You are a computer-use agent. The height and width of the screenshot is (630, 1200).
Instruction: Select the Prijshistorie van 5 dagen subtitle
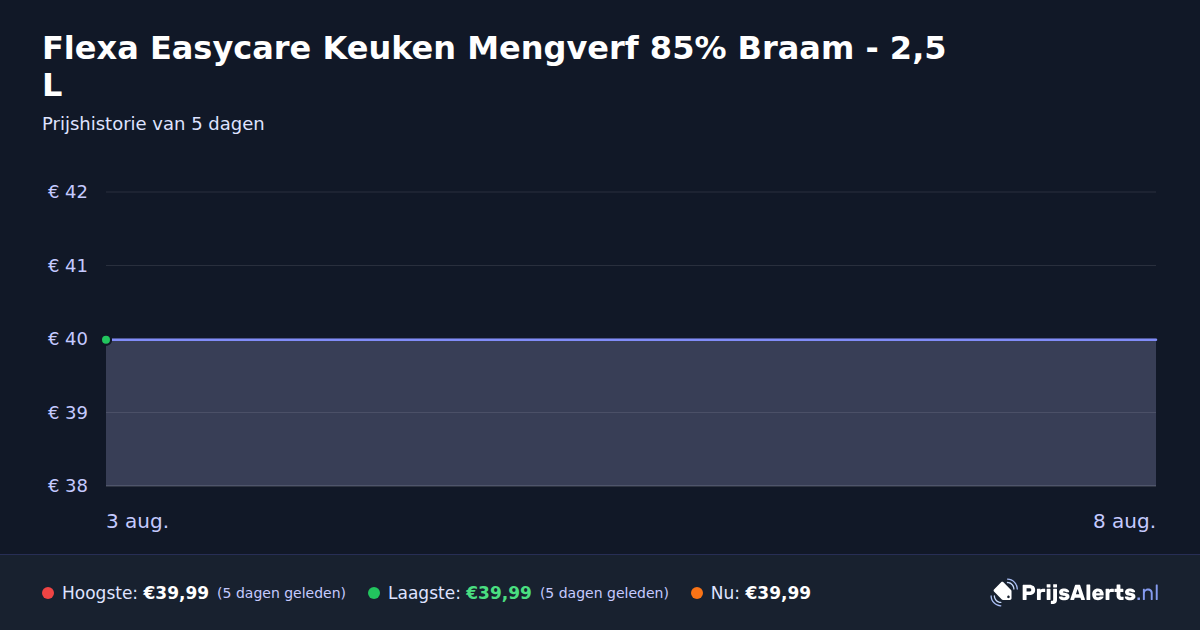pyautogui.click(x=153, y=124)
